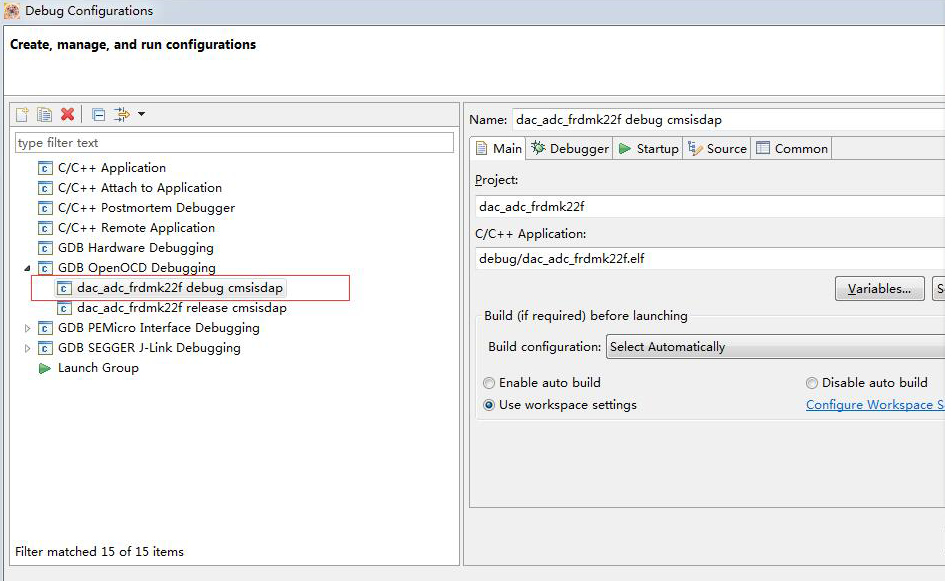Select the Enable auto build radio button

[489, 383]
